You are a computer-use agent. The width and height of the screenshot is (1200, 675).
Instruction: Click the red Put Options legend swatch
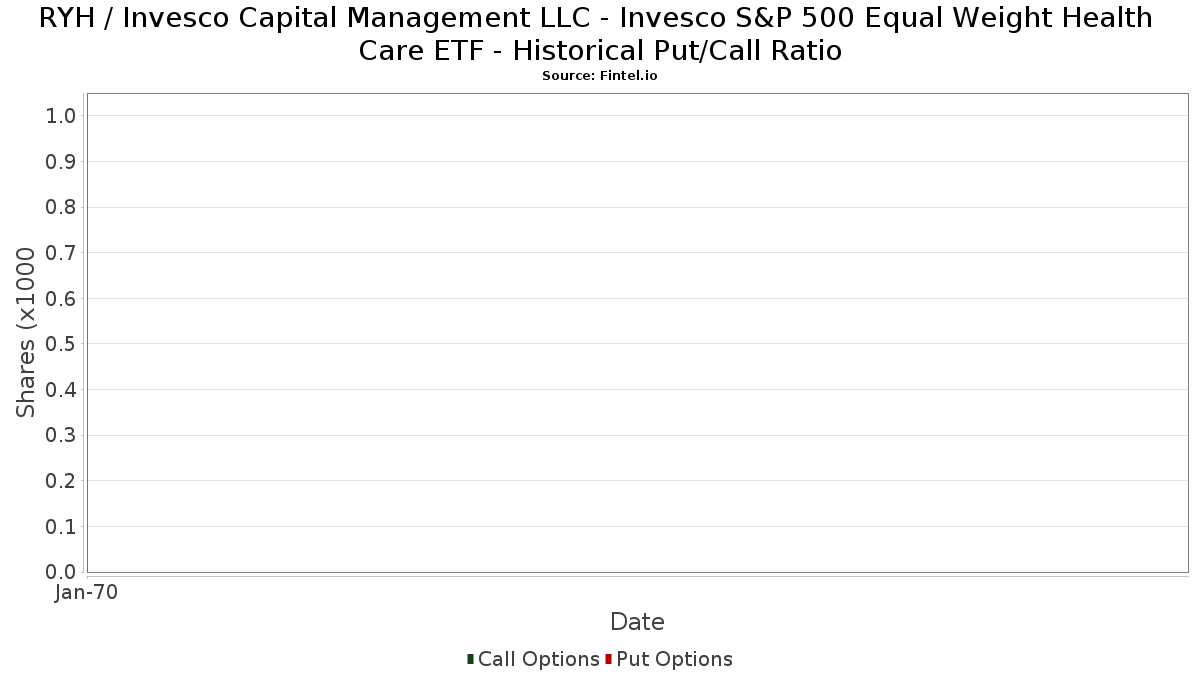(608, 659)
